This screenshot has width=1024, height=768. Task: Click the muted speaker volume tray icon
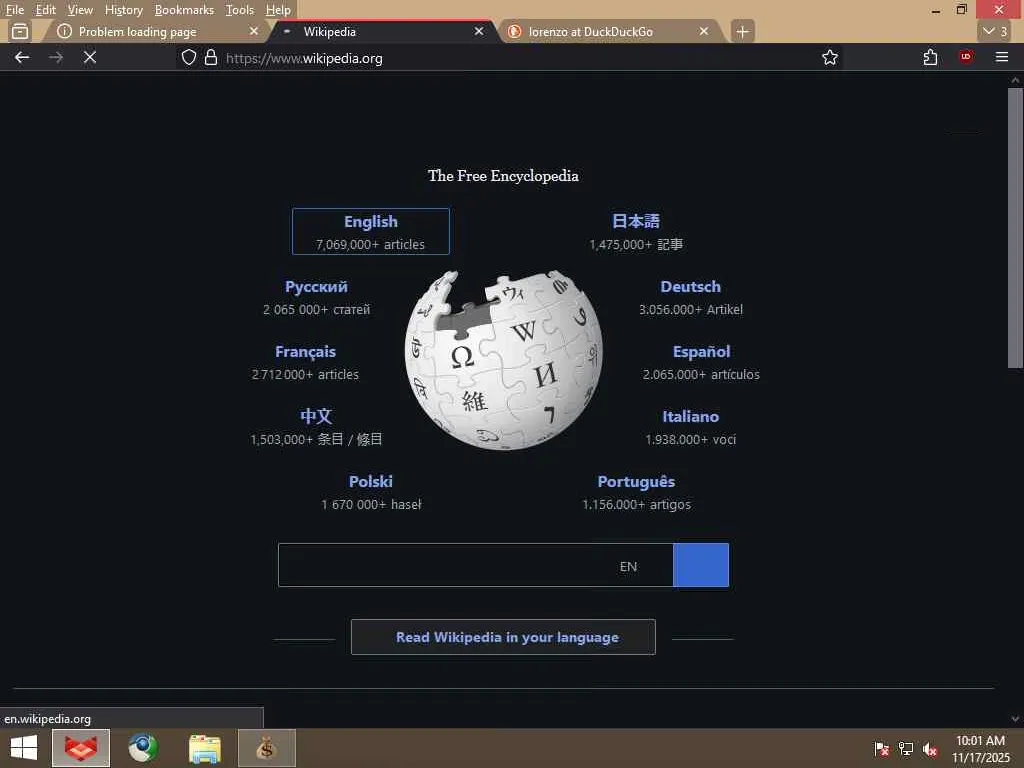931,749
